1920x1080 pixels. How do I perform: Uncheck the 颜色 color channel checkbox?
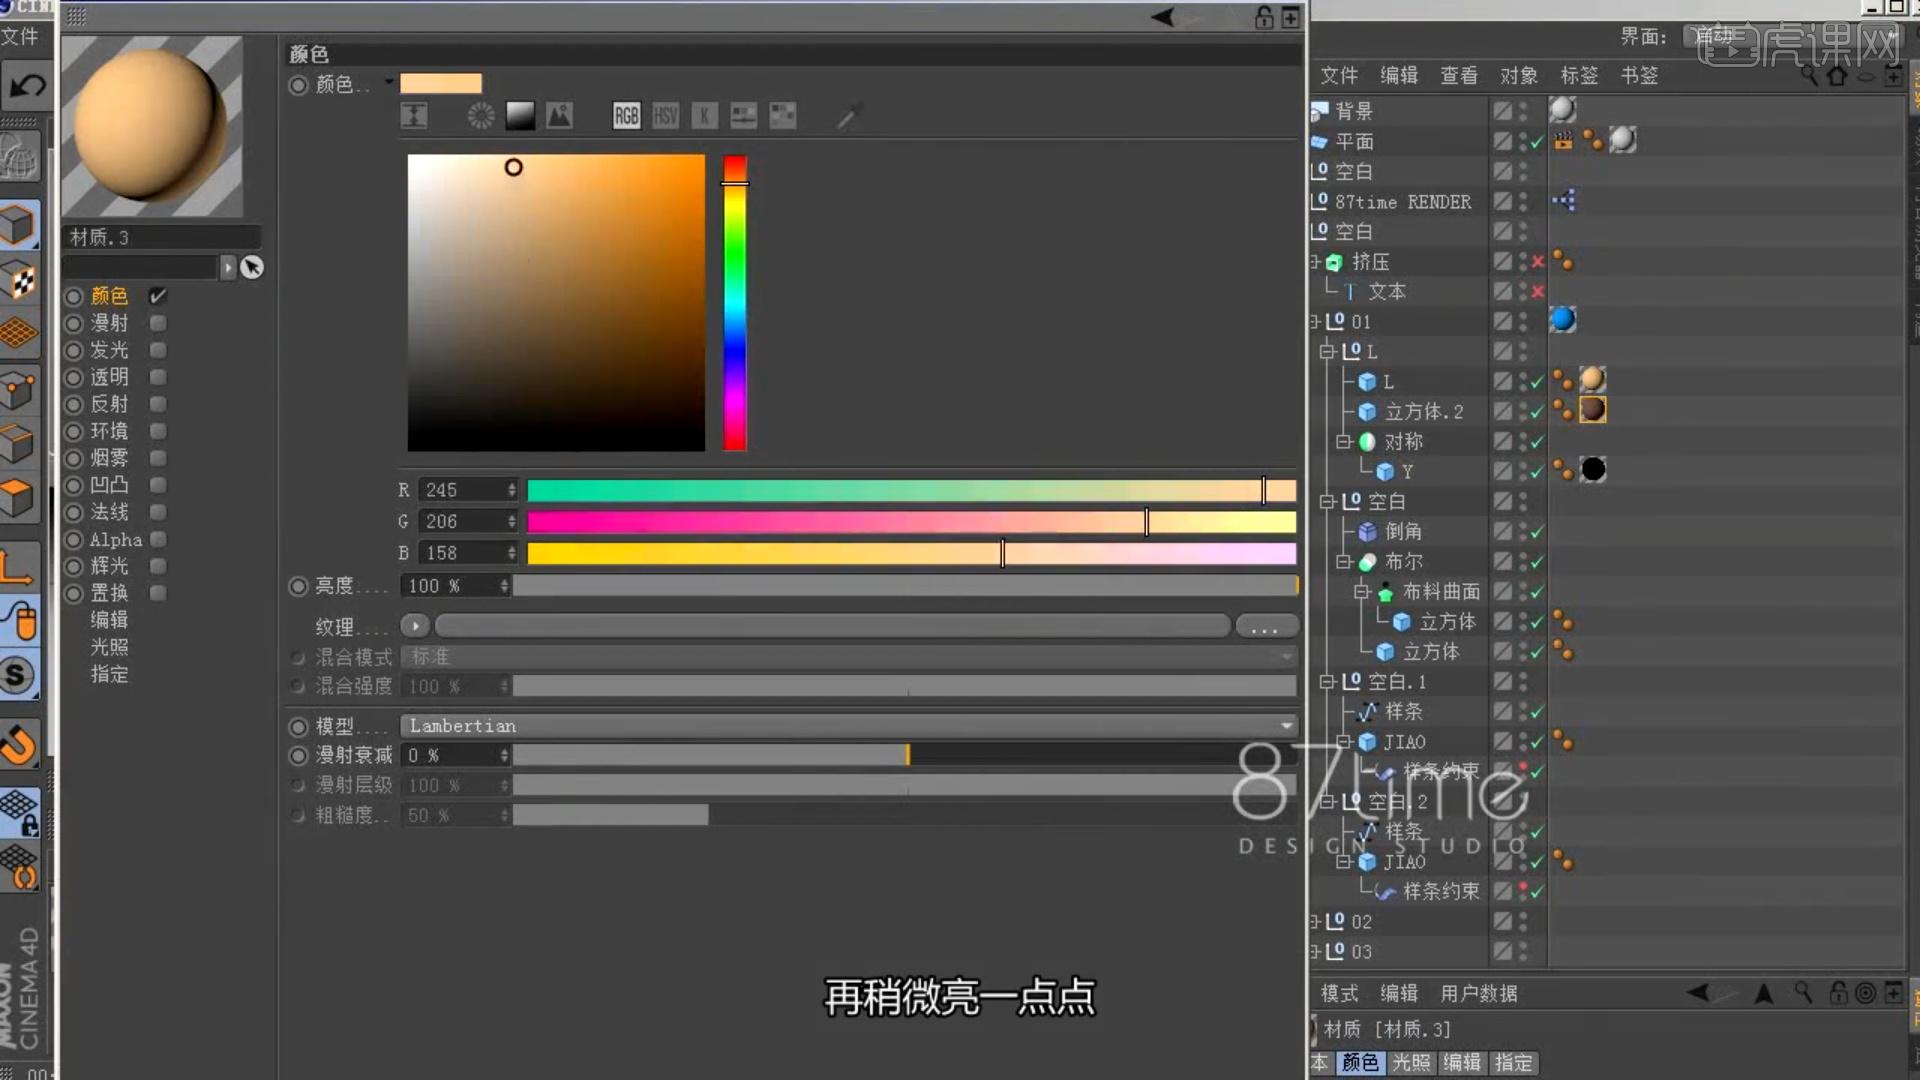pos(156,296)
